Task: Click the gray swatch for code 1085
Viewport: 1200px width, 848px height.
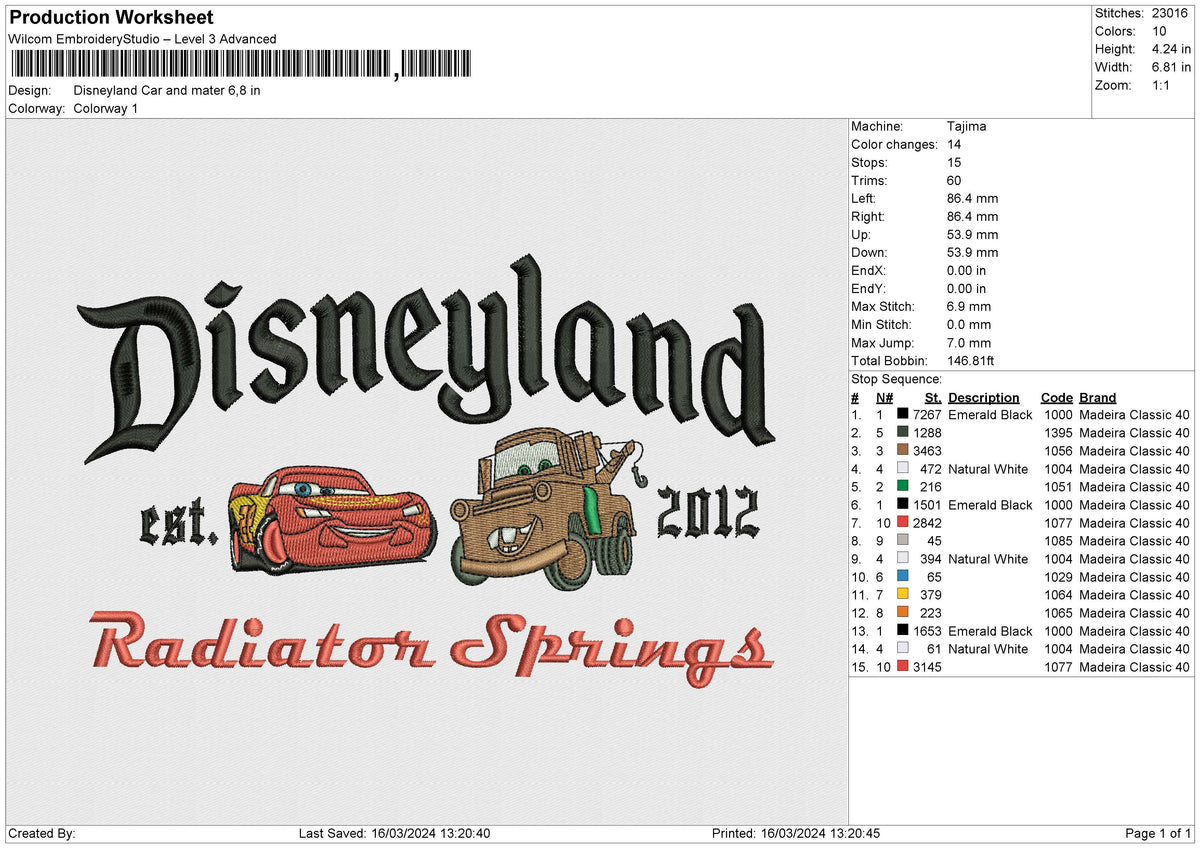Action: (x=902, y=541)
